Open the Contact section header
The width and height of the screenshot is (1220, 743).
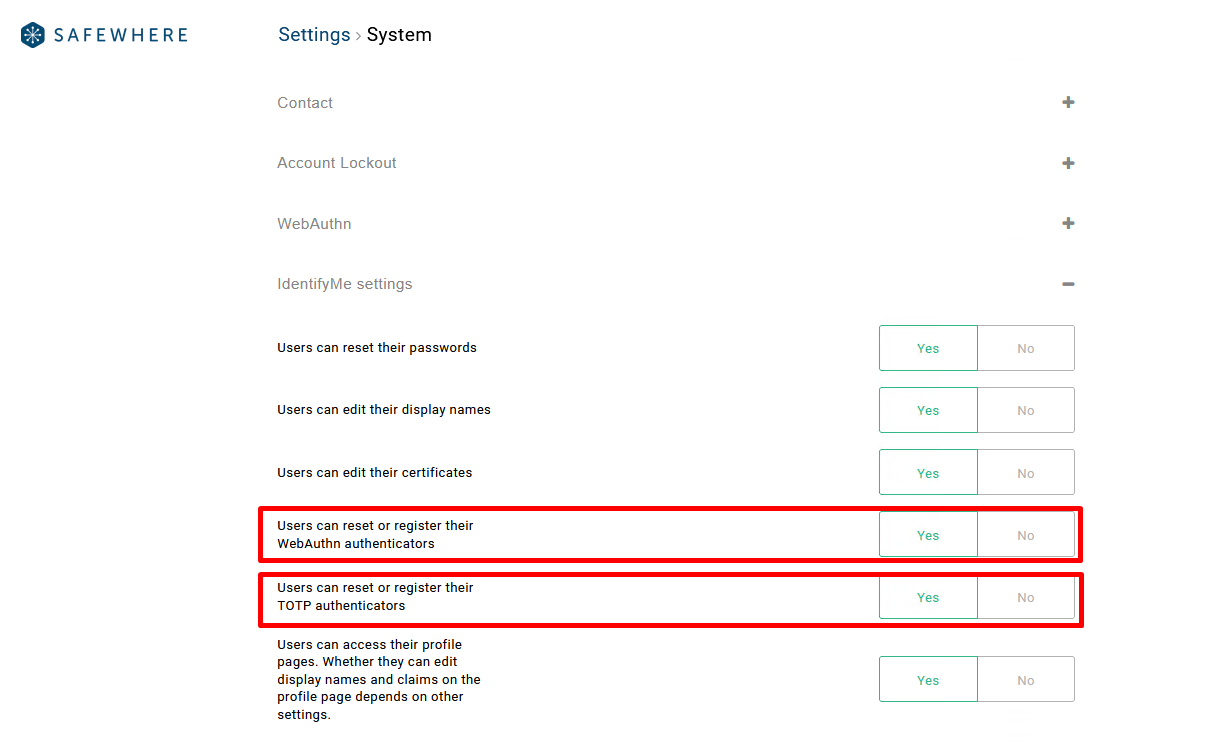coord(305,103)
